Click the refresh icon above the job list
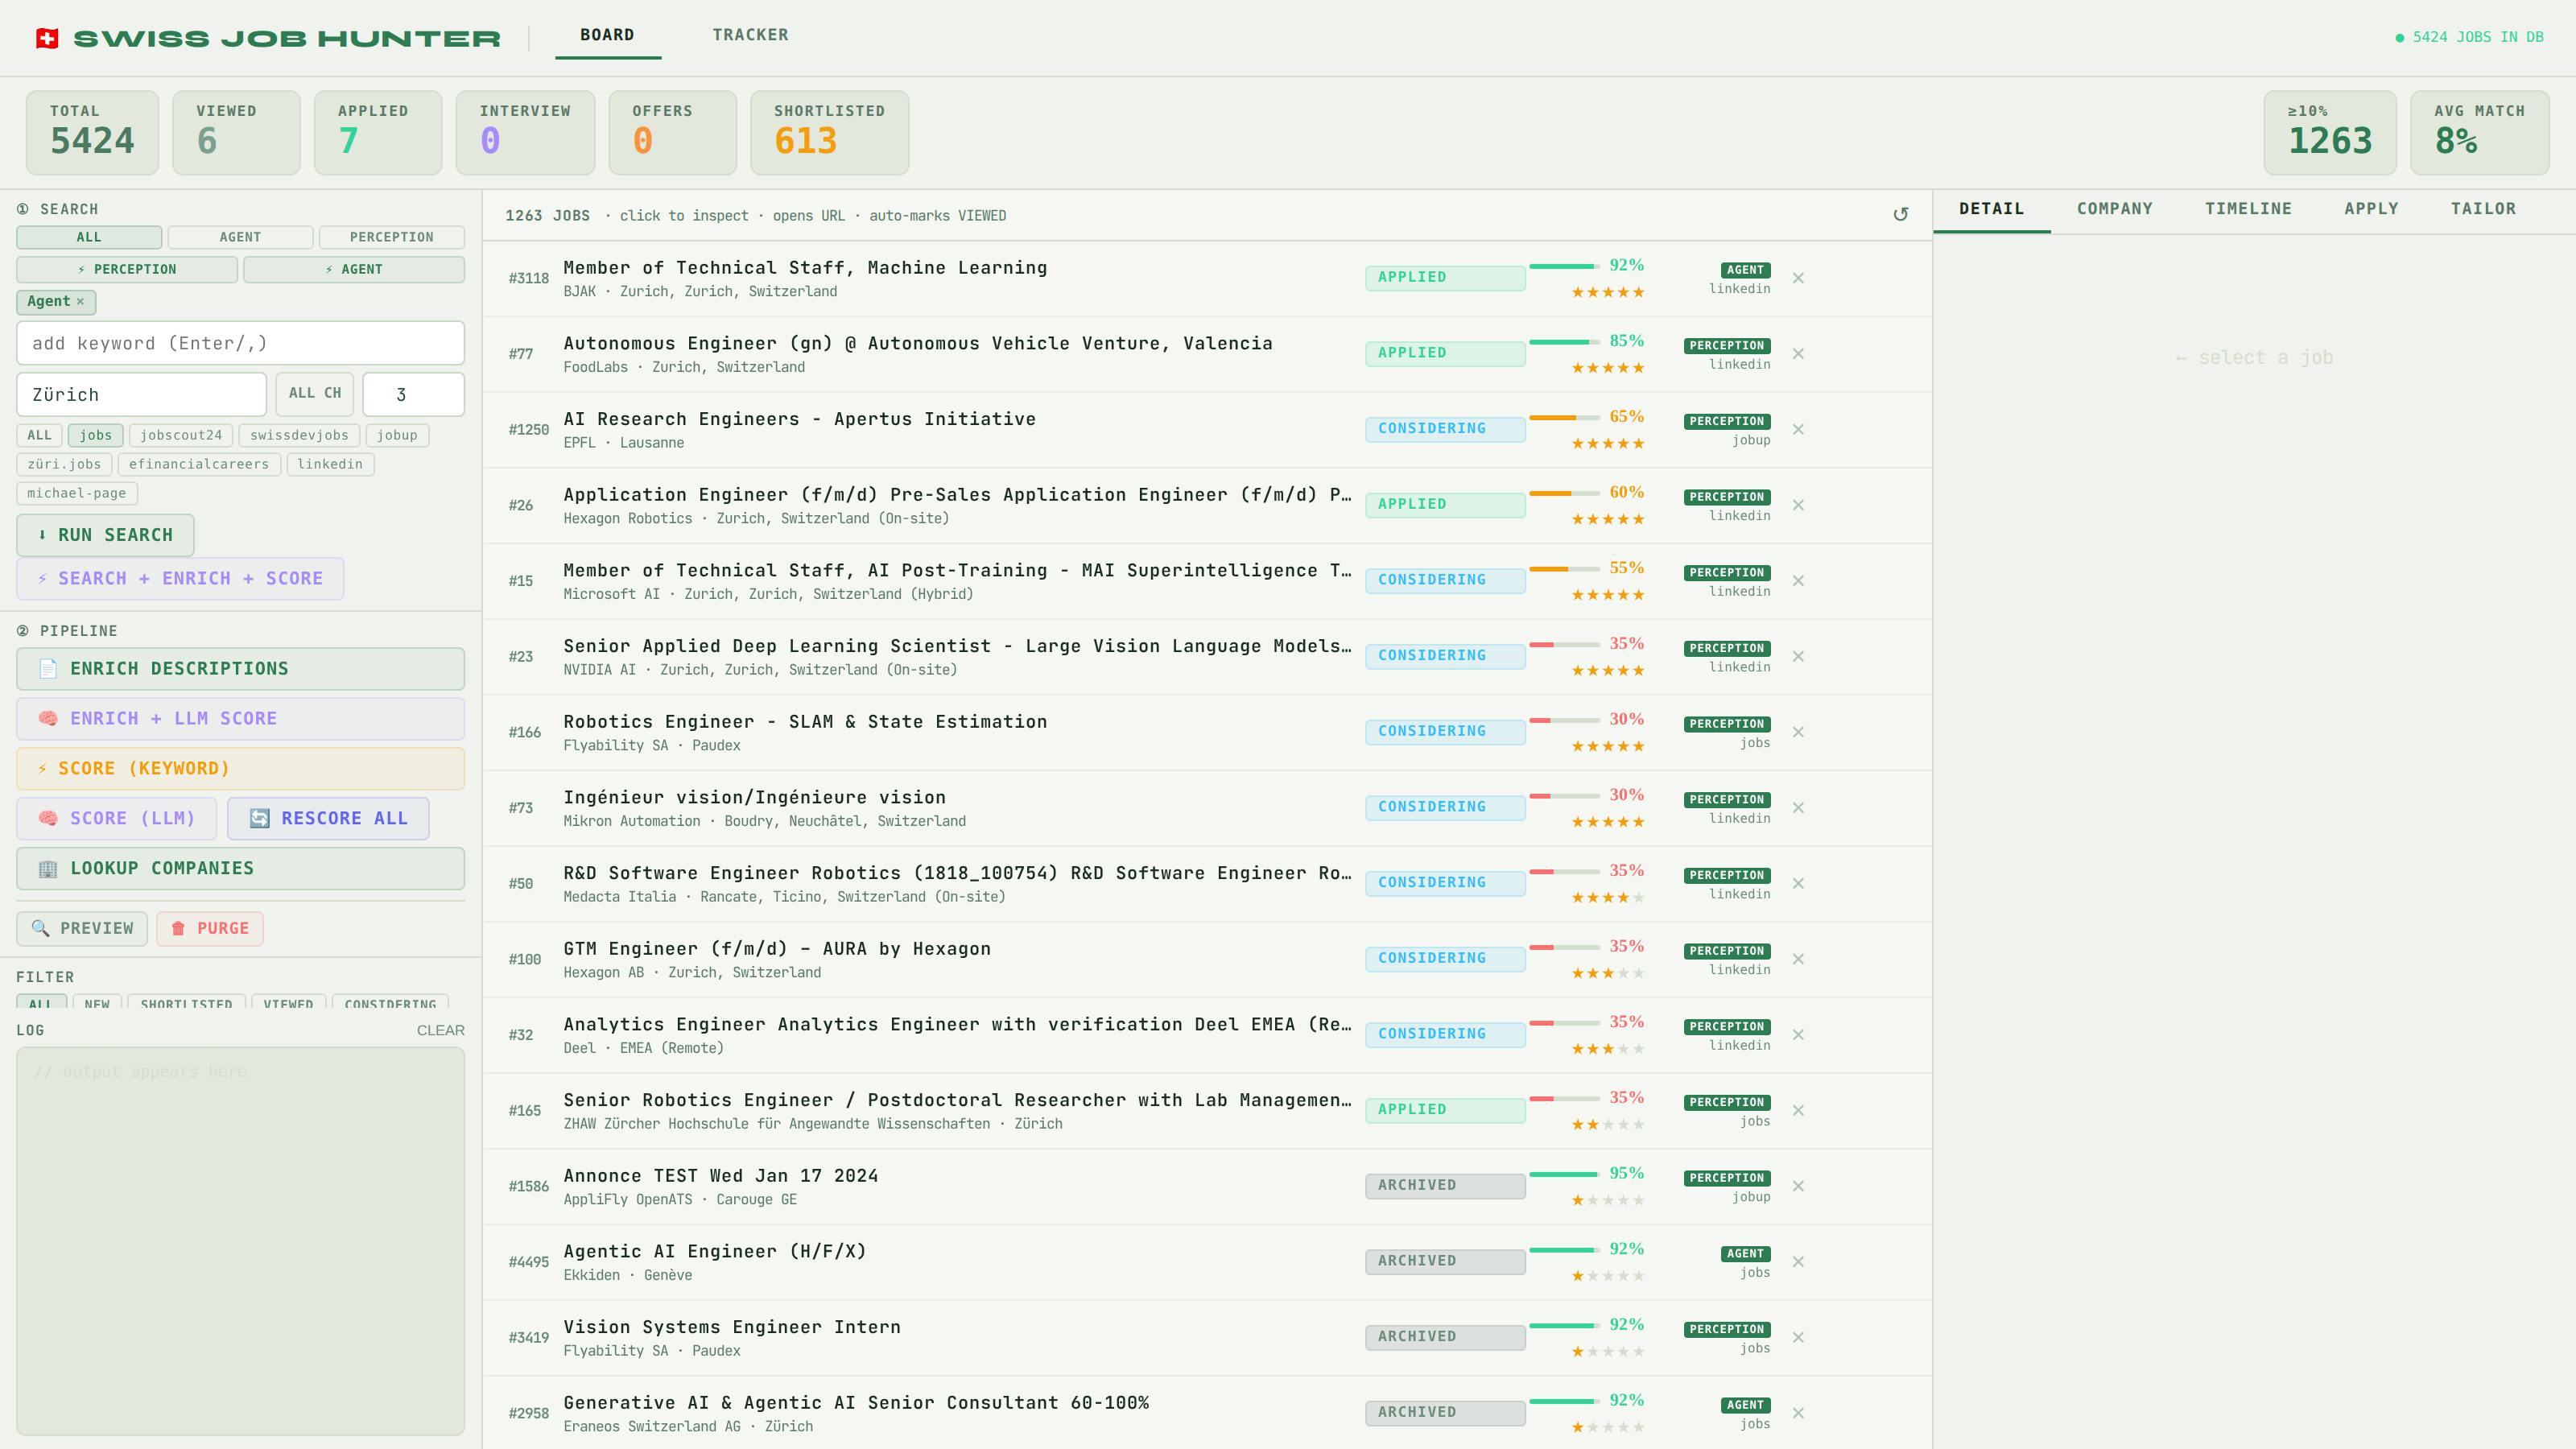The width and height of the screenshot is (2576, 1449). pyautogui.click(x=1900, y=215)
